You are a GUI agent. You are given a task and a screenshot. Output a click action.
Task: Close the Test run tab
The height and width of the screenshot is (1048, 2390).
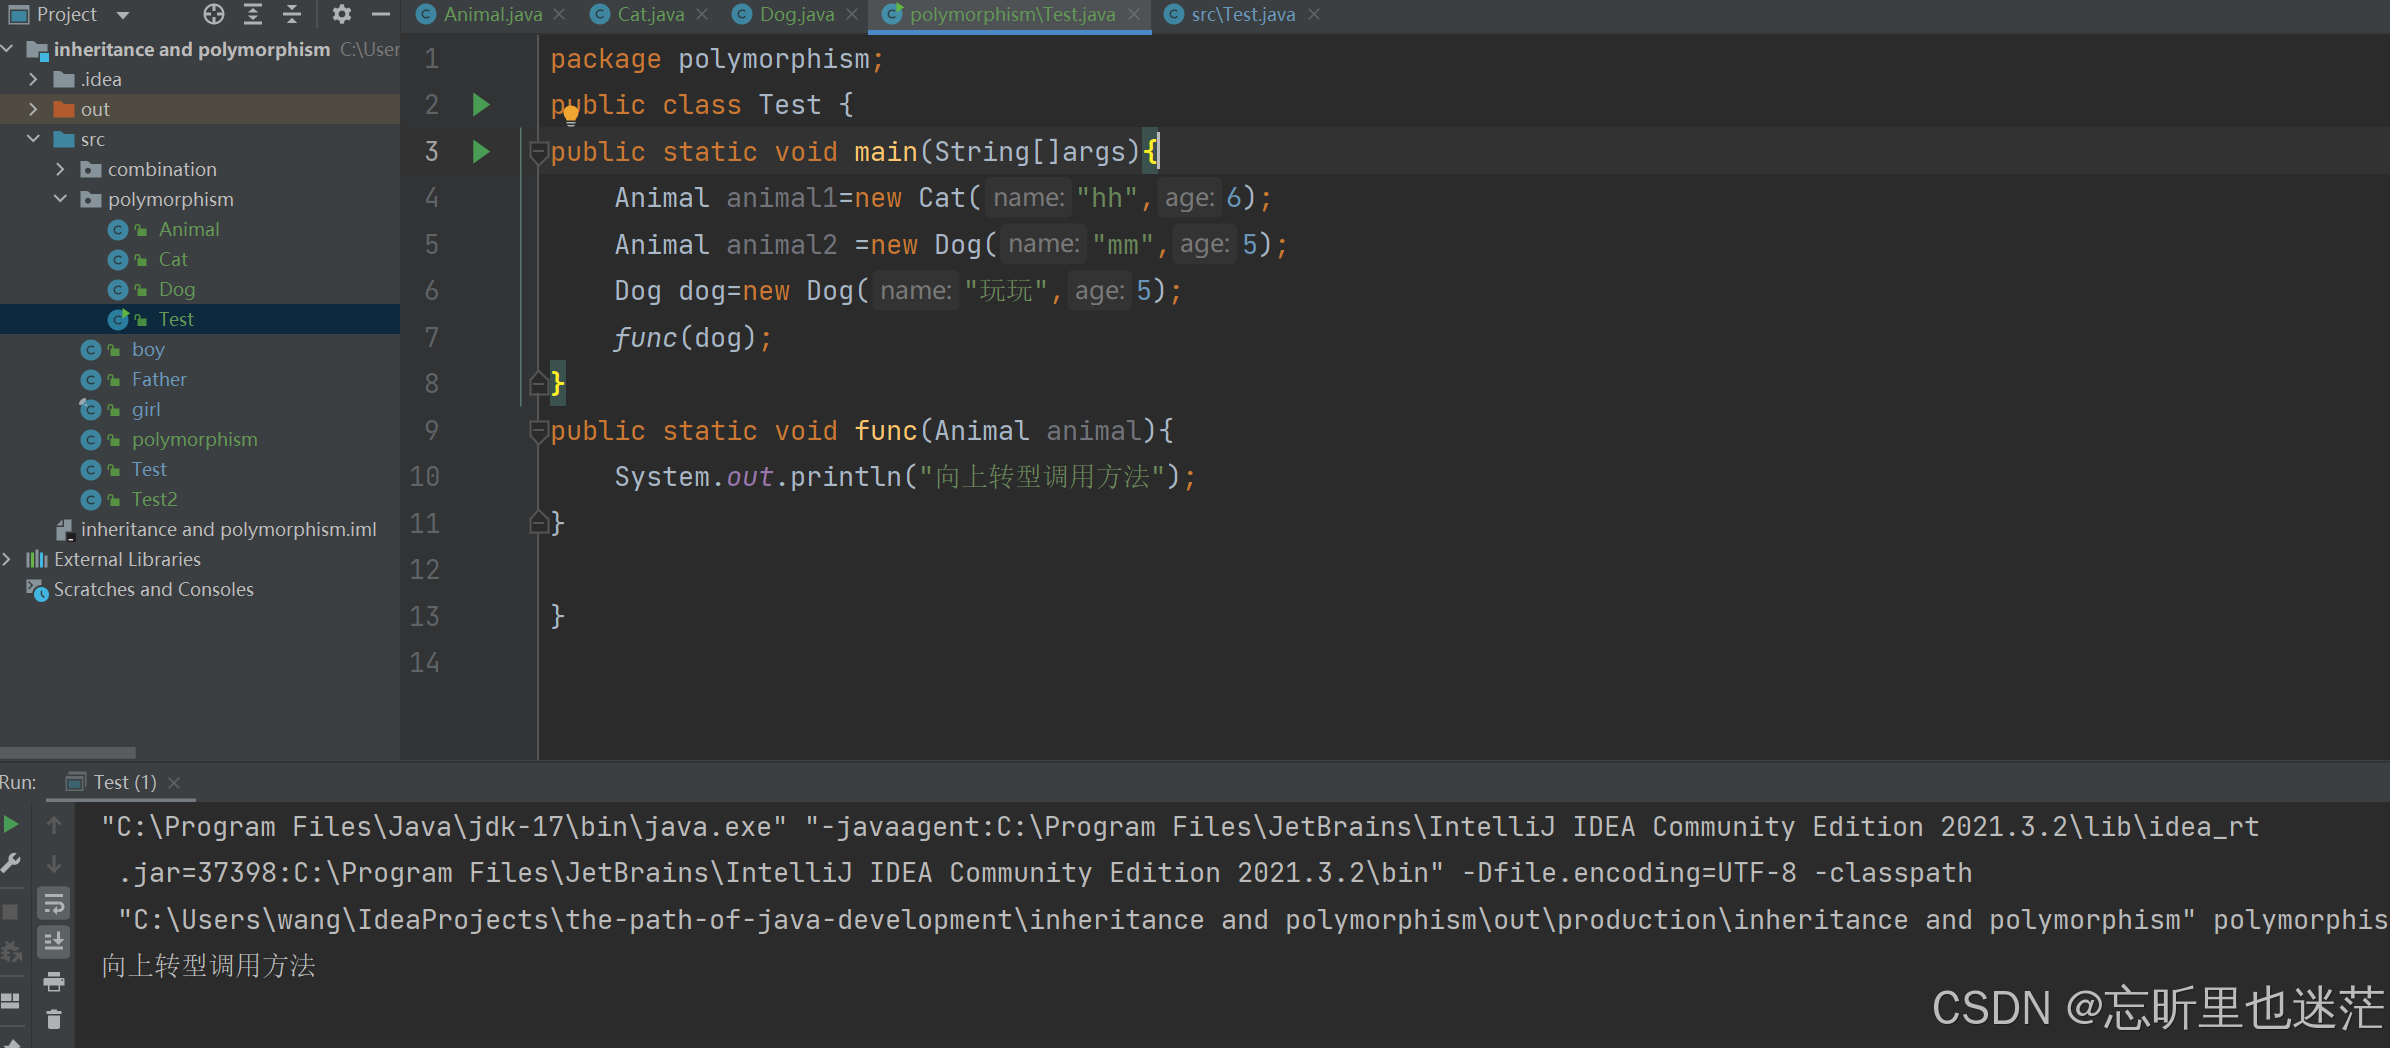coord(175,782)
